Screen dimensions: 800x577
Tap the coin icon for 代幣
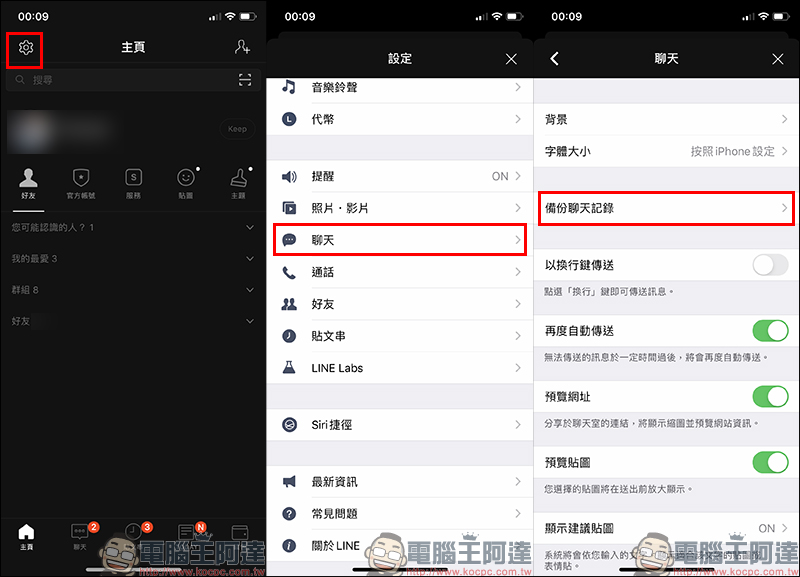[289, 119]
